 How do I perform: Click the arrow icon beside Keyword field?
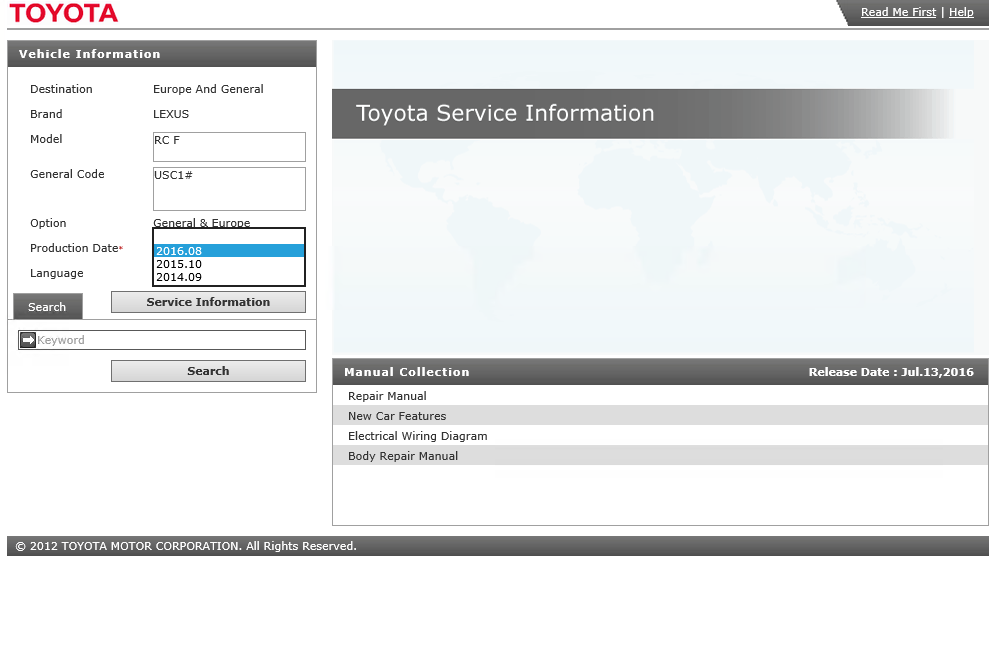click(27, 340)
